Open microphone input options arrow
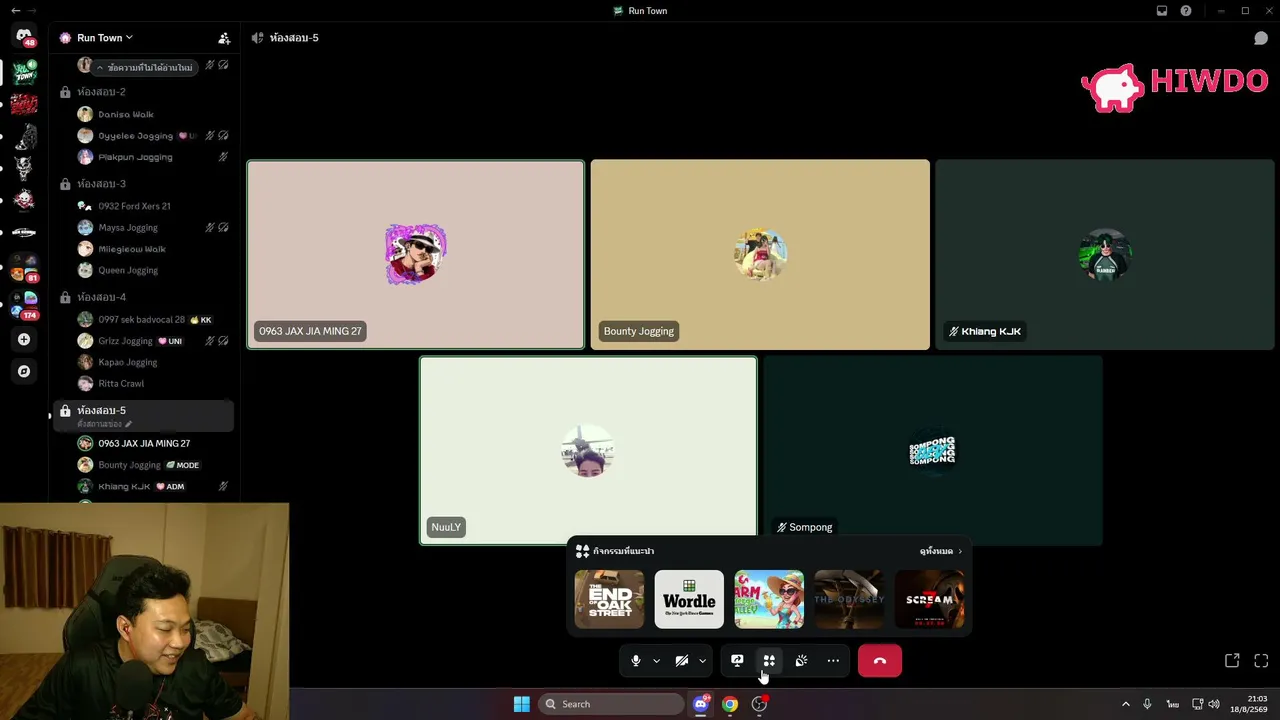Screen dimensions: 1280x720 pos(656,661)
